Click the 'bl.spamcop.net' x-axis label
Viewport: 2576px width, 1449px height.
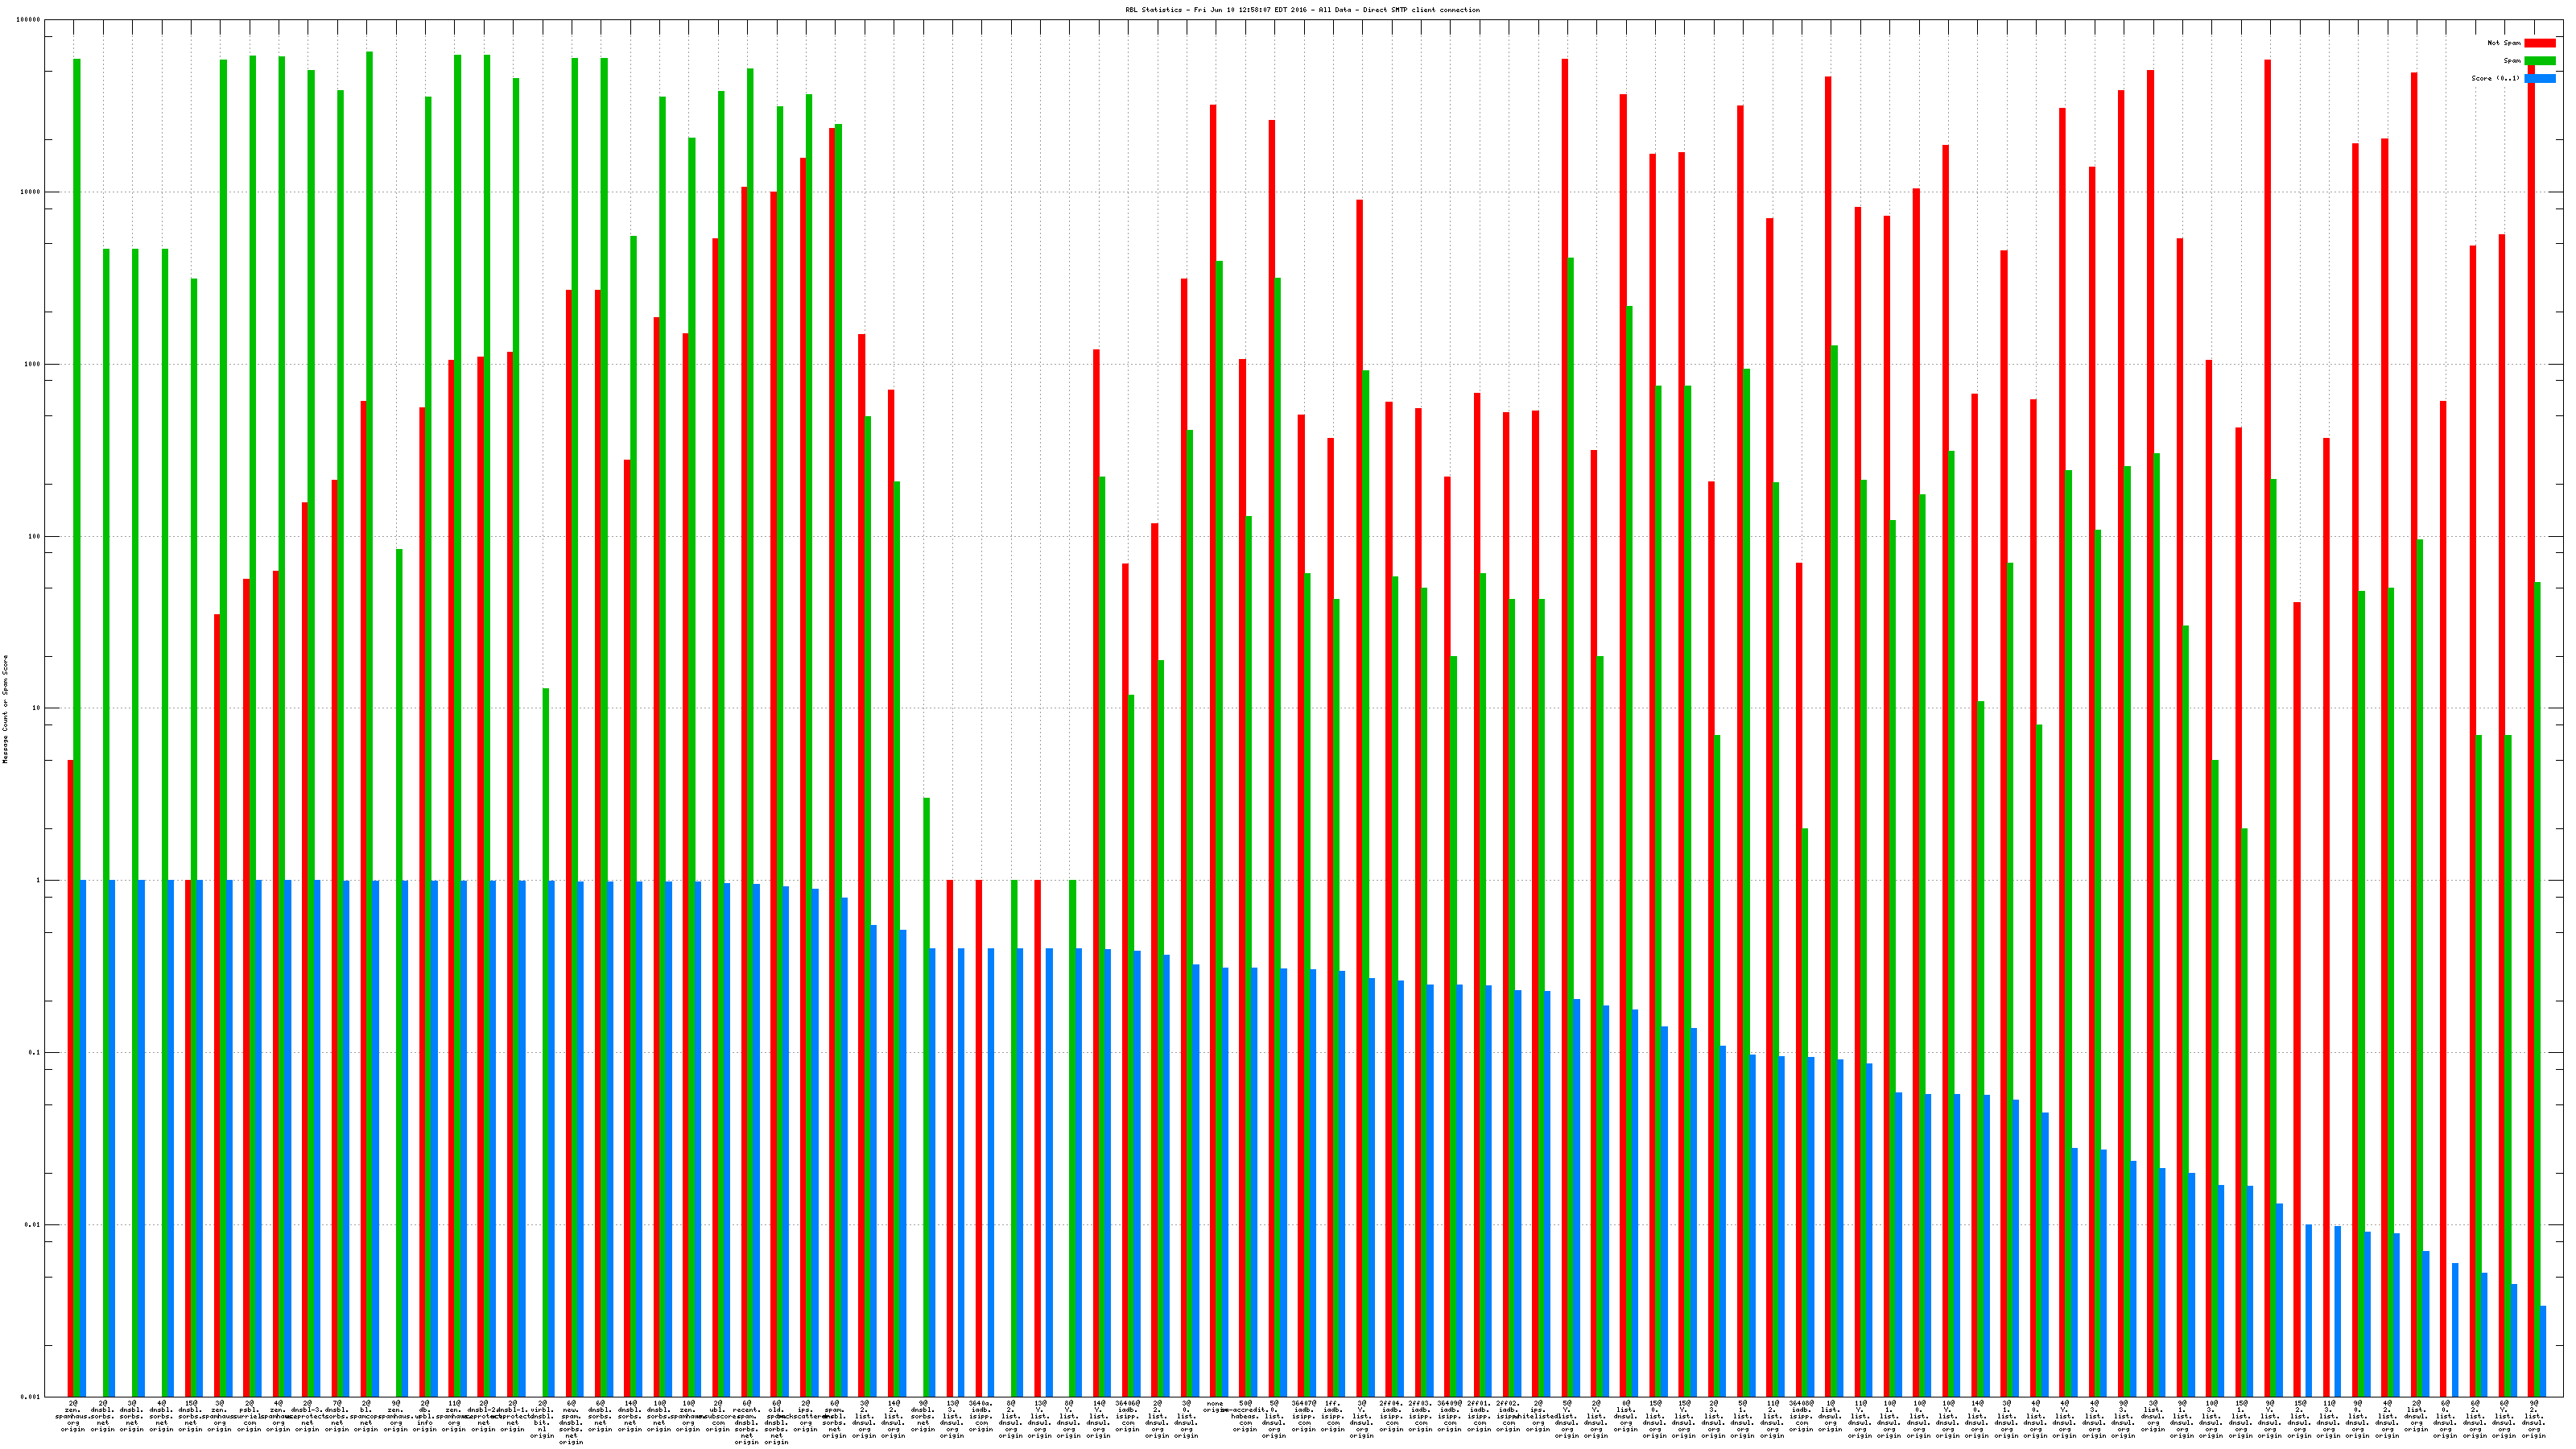click(366, 1416)
